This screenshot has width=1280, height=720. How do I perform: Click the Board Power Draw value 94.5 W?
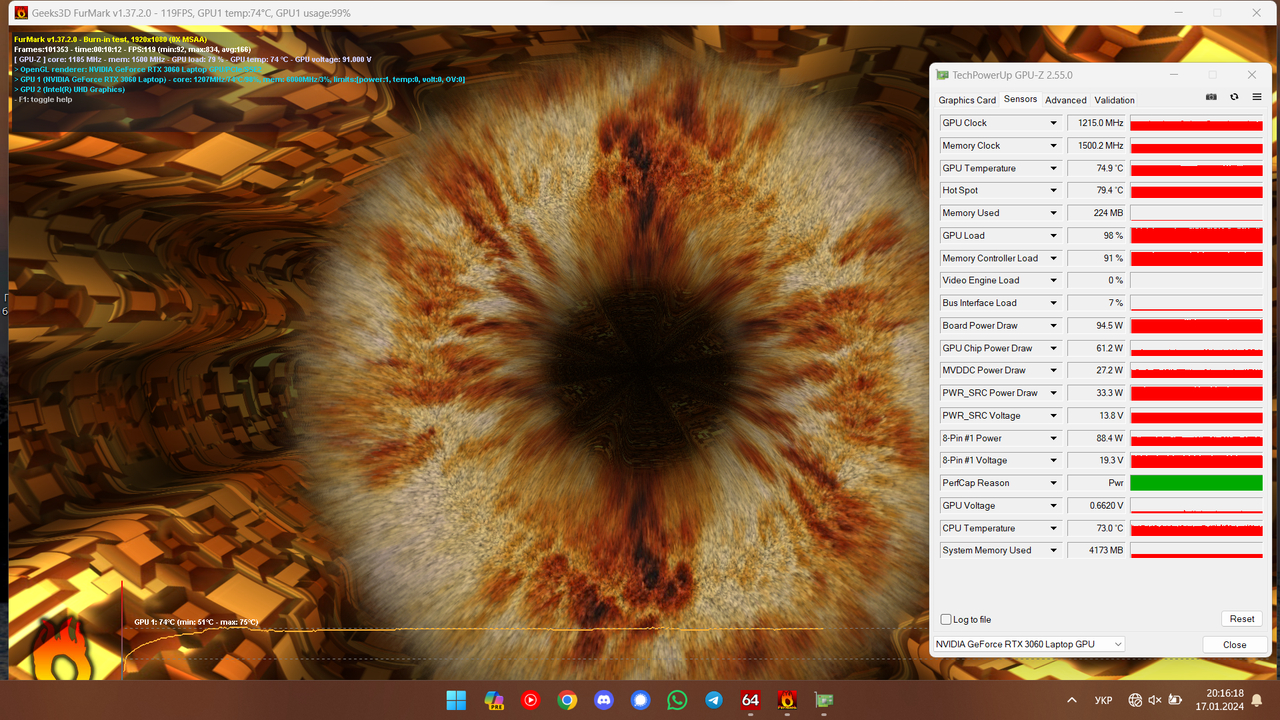(x=1097, y=326)
